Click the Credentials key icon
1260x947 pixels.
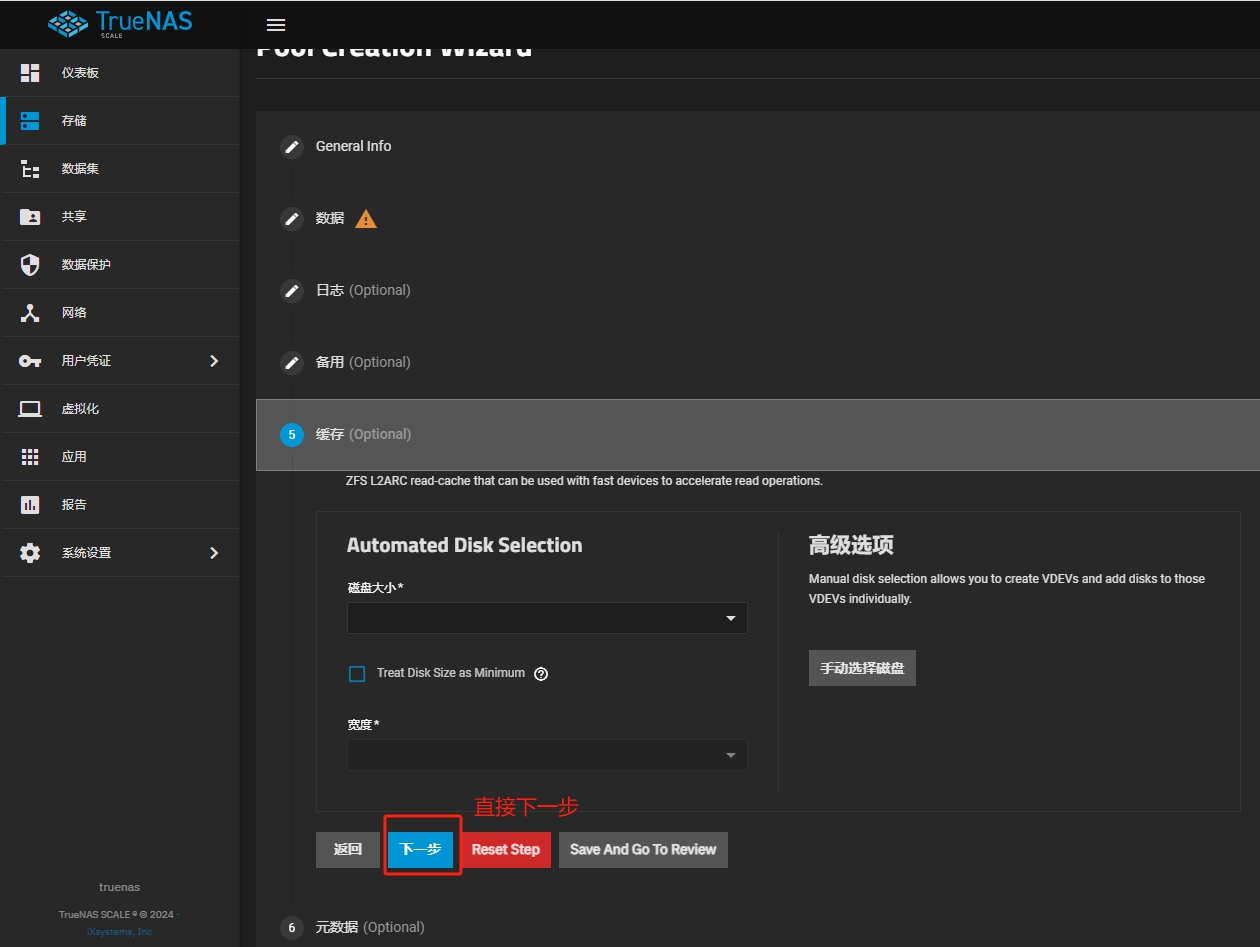30,361
